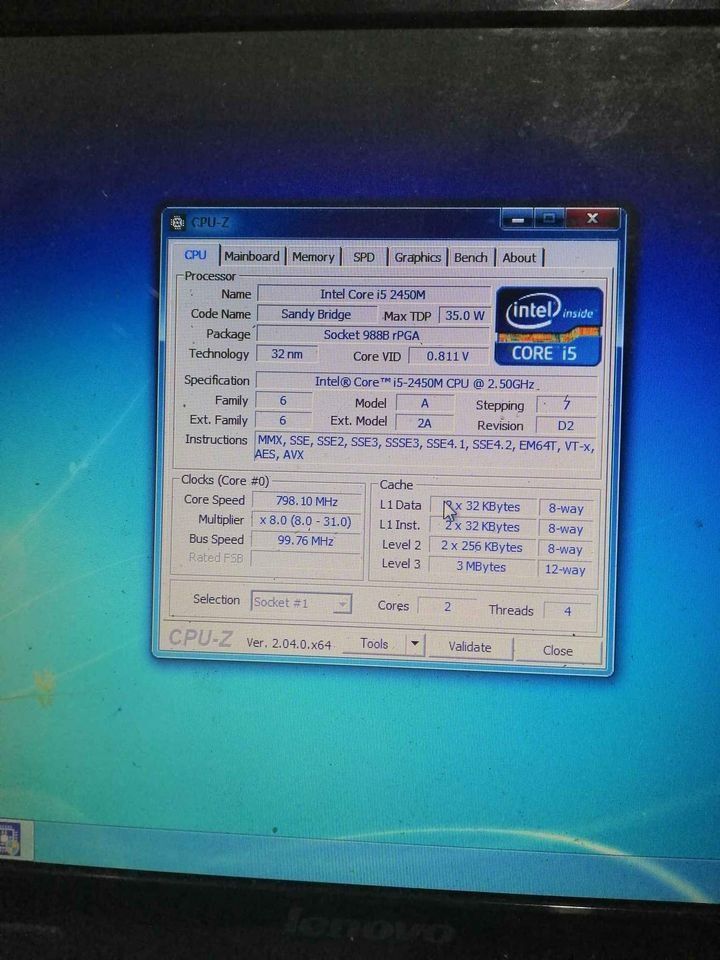This screenshot has width=720, height=960.
Task: Click the Name field 'Intel Core i5 2450M'
Action: point(373,294)
